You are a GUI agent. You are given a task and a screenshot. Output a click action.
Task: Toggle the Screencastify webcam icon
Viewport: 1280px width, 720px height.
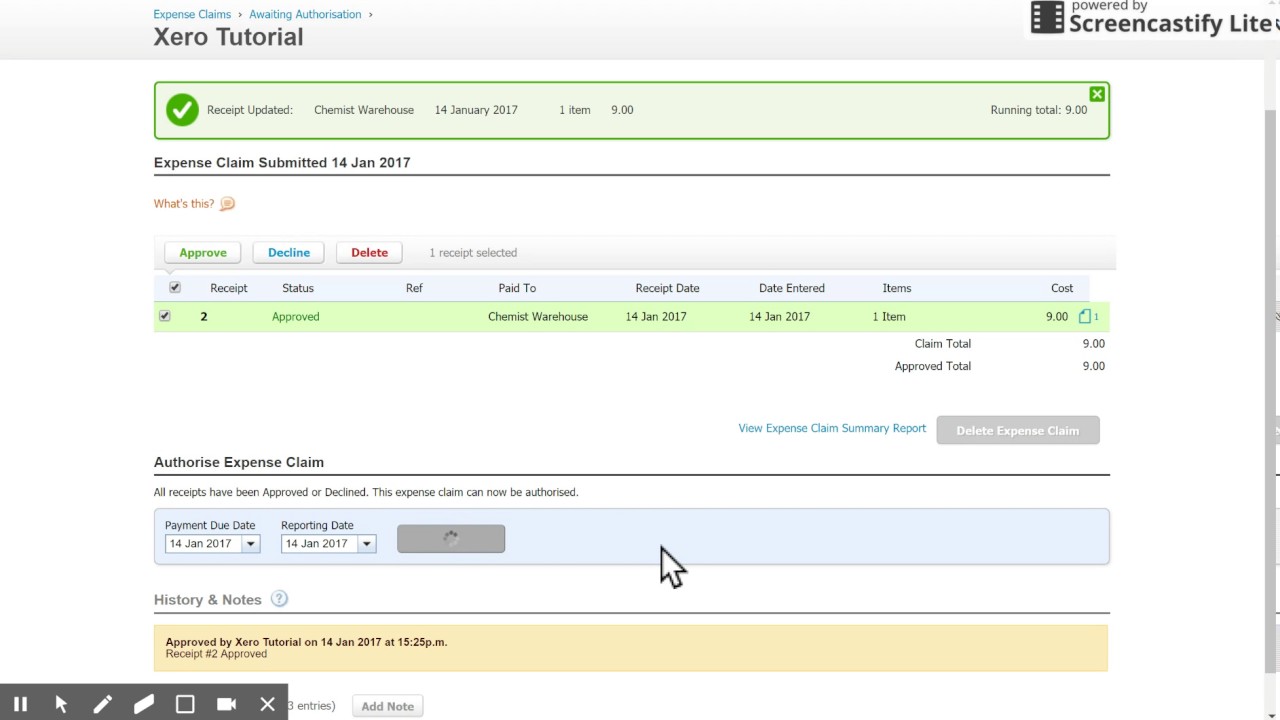226,704
